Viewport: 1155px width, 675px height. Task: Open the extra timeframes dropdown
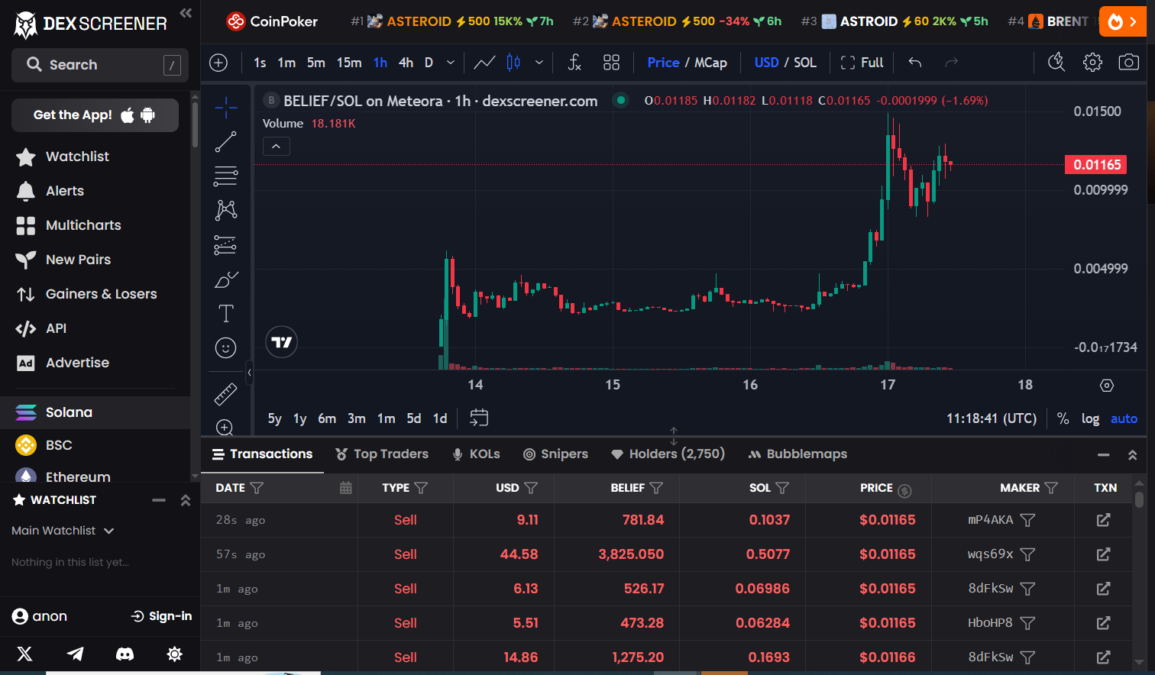pos(449,62)
